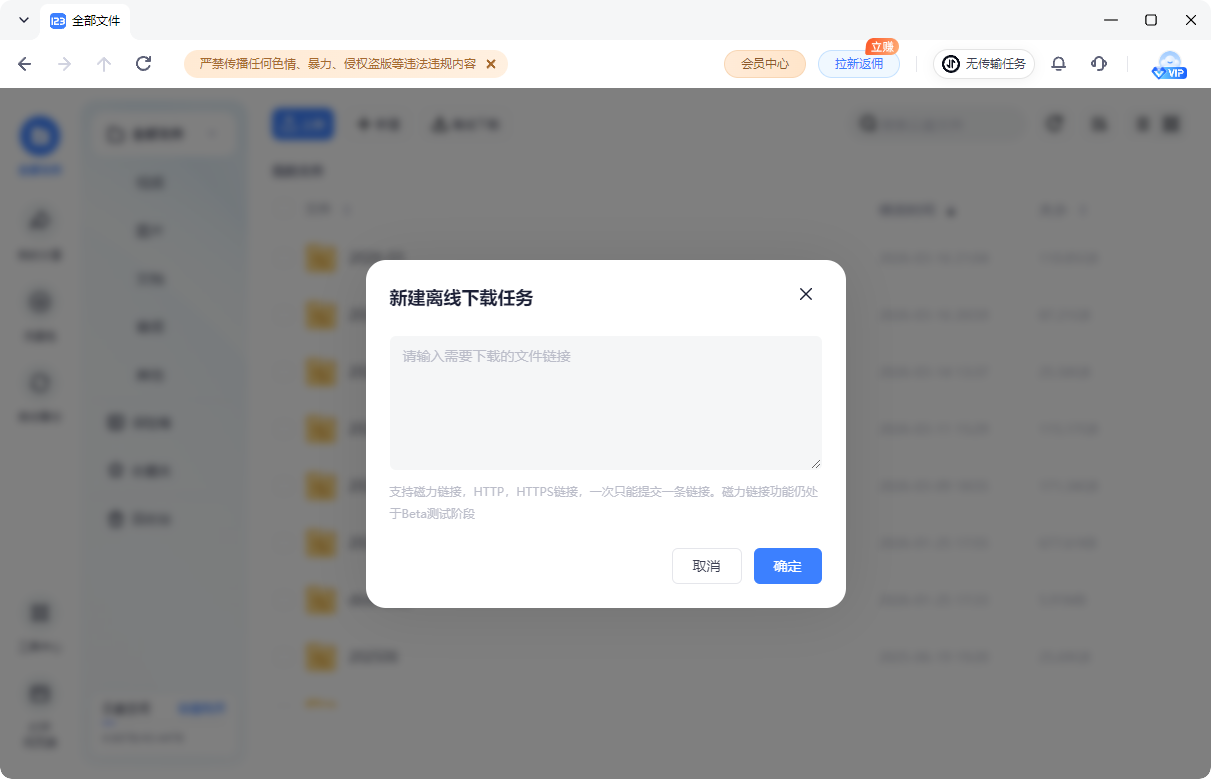The height and width of the screenshot is (779, 1211).
Task: Open the folder selector dropdown at sidebar top
Action: tap(163, 133)
